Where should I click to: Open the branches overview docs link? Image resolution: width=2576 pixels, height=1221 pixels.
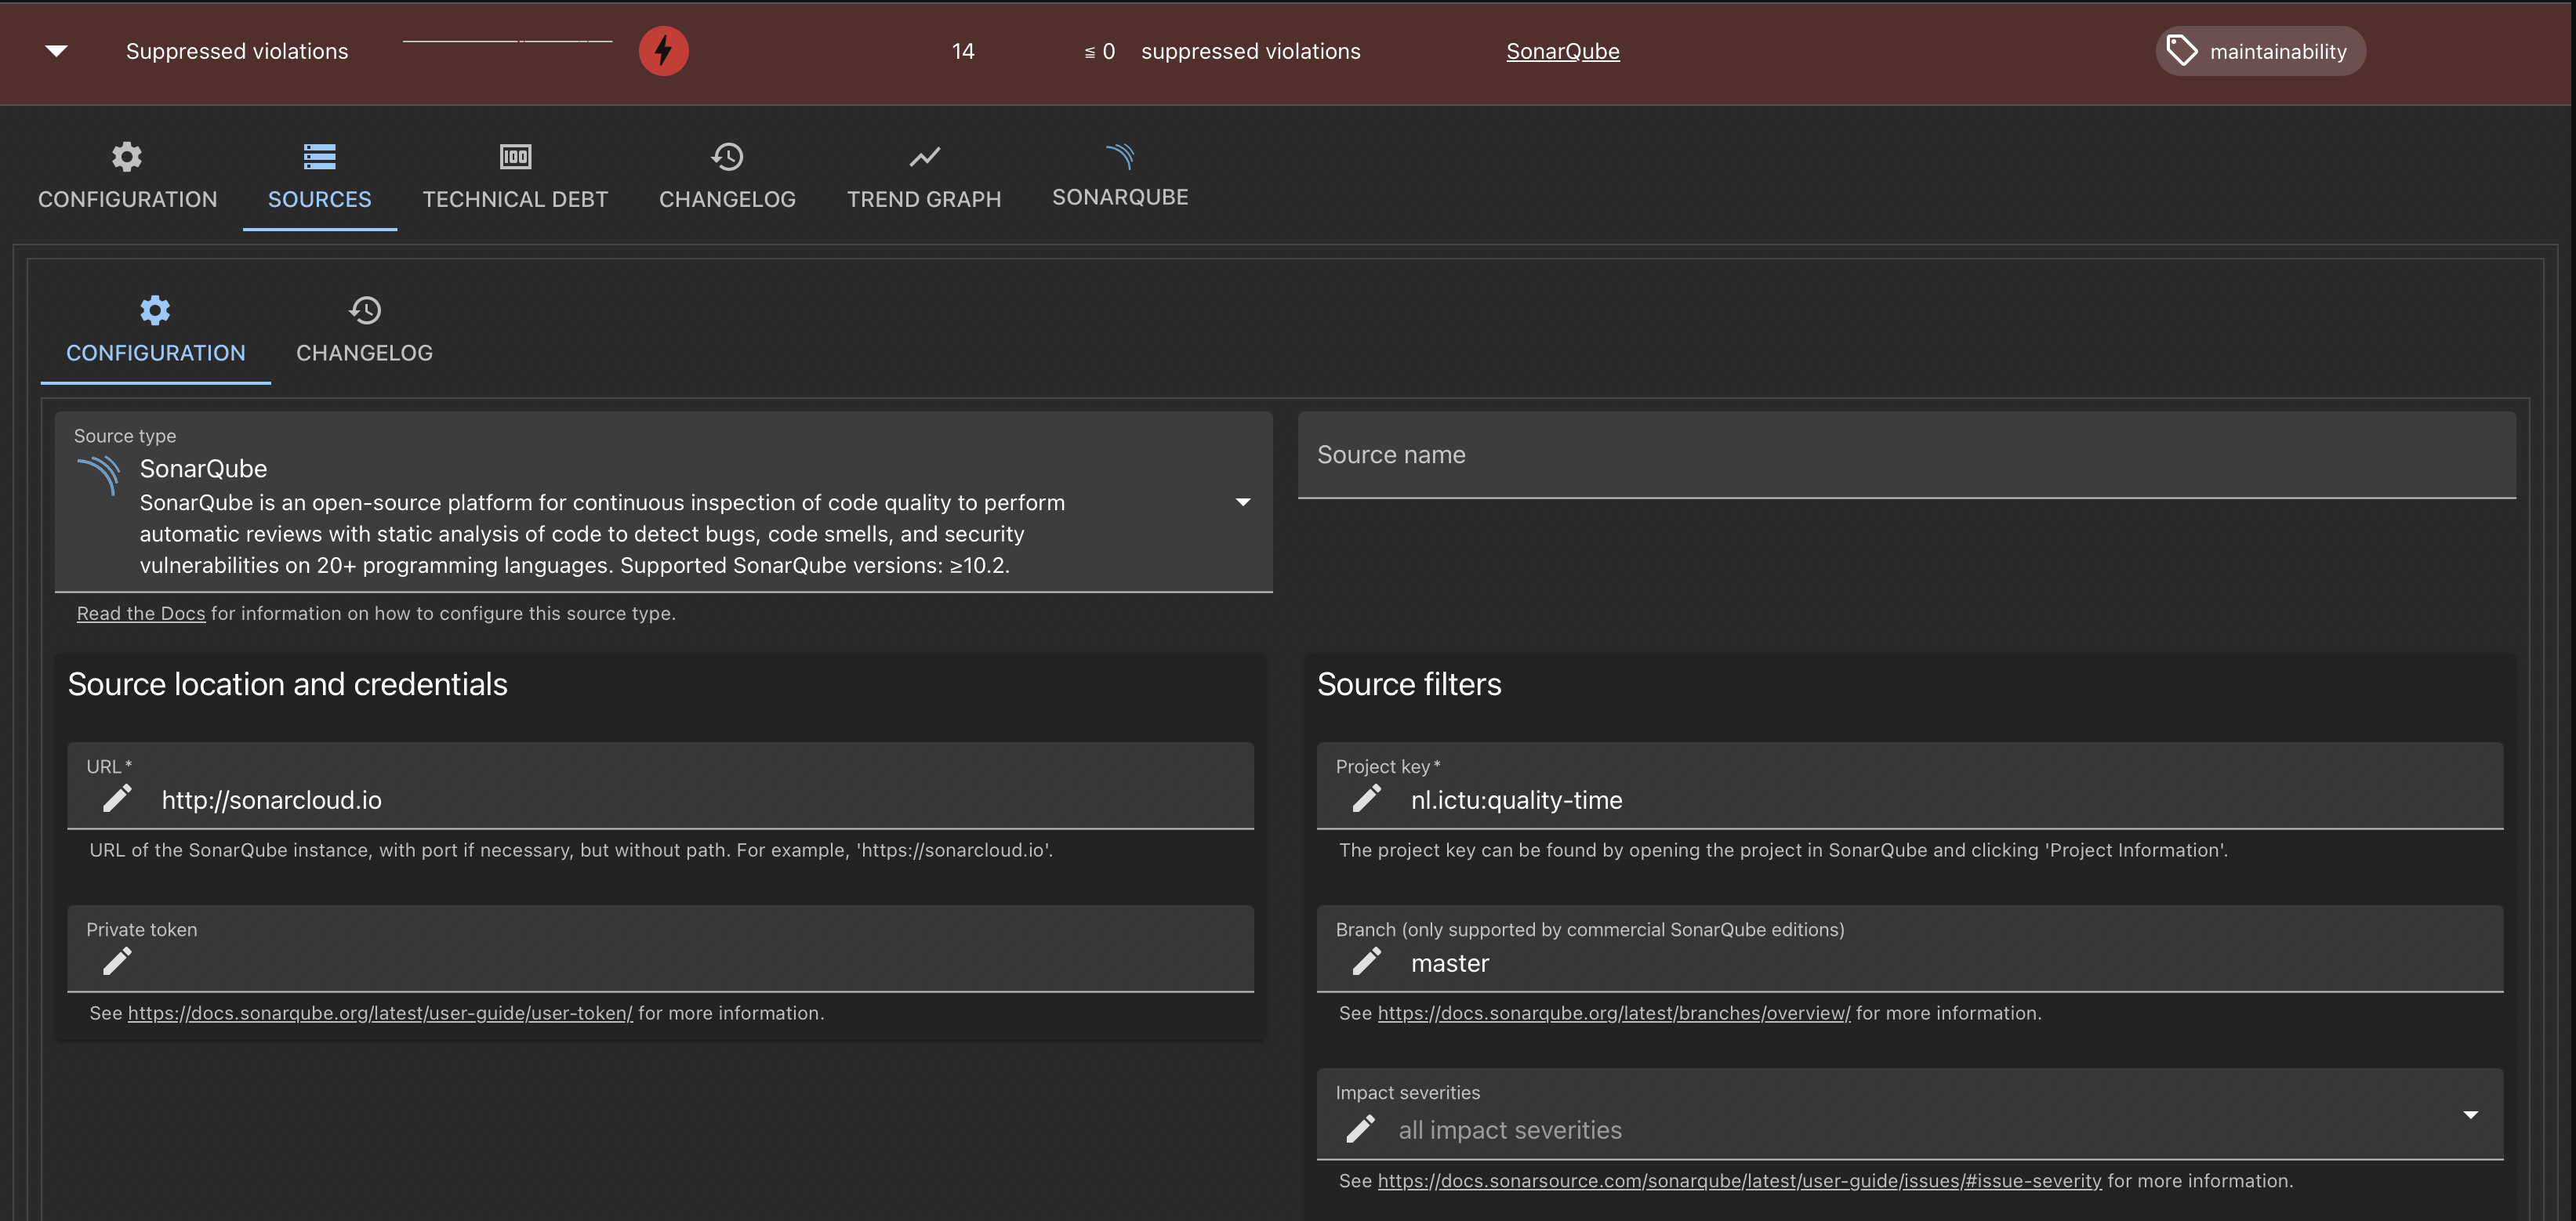click(1614, 1013)
